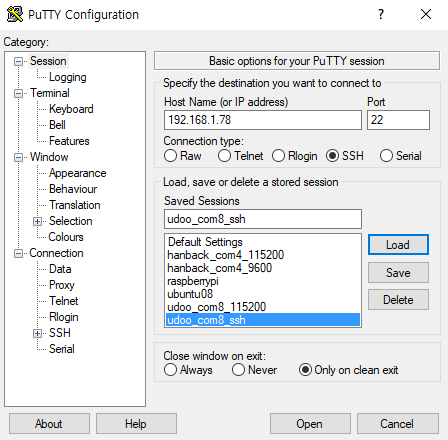Screen dimensions: 448x440
Task: Open the Selection settings category
Action: click(x=71, y=221)
